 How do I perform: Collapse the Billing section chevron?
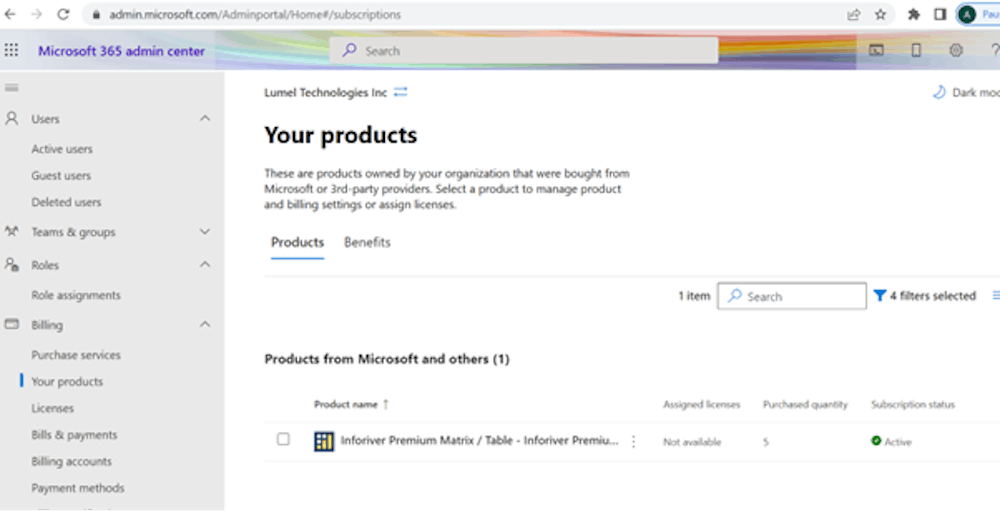click(x=205, y=324)
